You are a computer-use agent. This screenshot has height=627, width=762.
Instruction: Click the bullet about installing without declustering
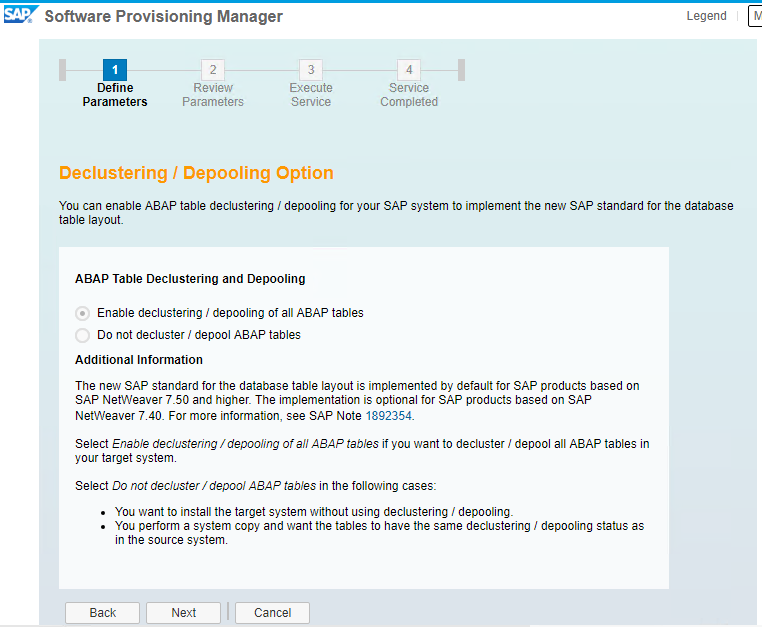[x=314, y=512]
